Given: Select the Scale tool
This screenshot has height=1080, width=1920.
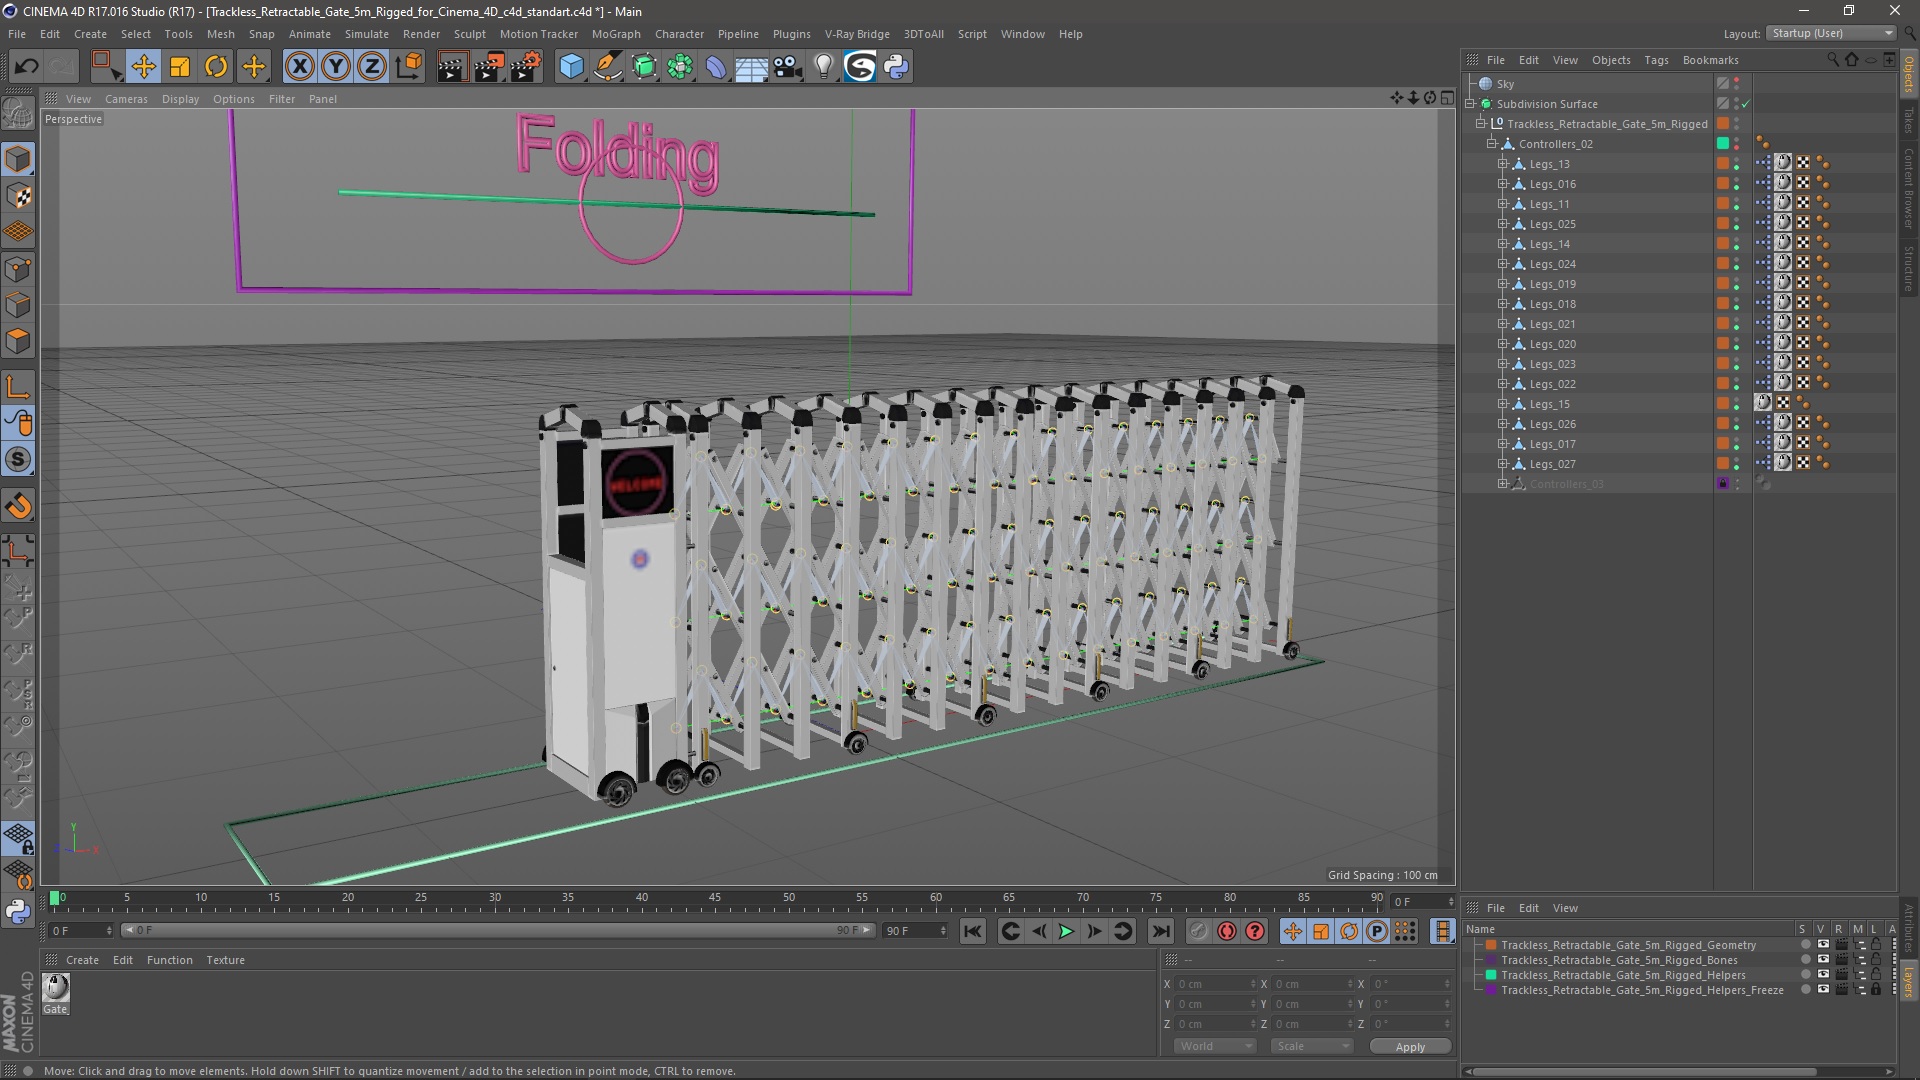Looking at the screenshot, I should (180, 67).
